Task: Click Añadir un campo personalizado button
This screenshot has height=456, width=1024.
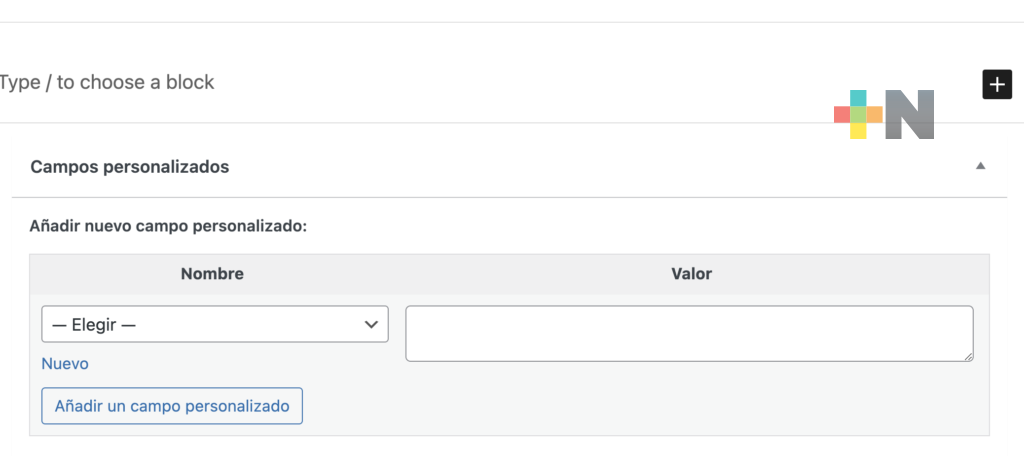Action: 172,406
